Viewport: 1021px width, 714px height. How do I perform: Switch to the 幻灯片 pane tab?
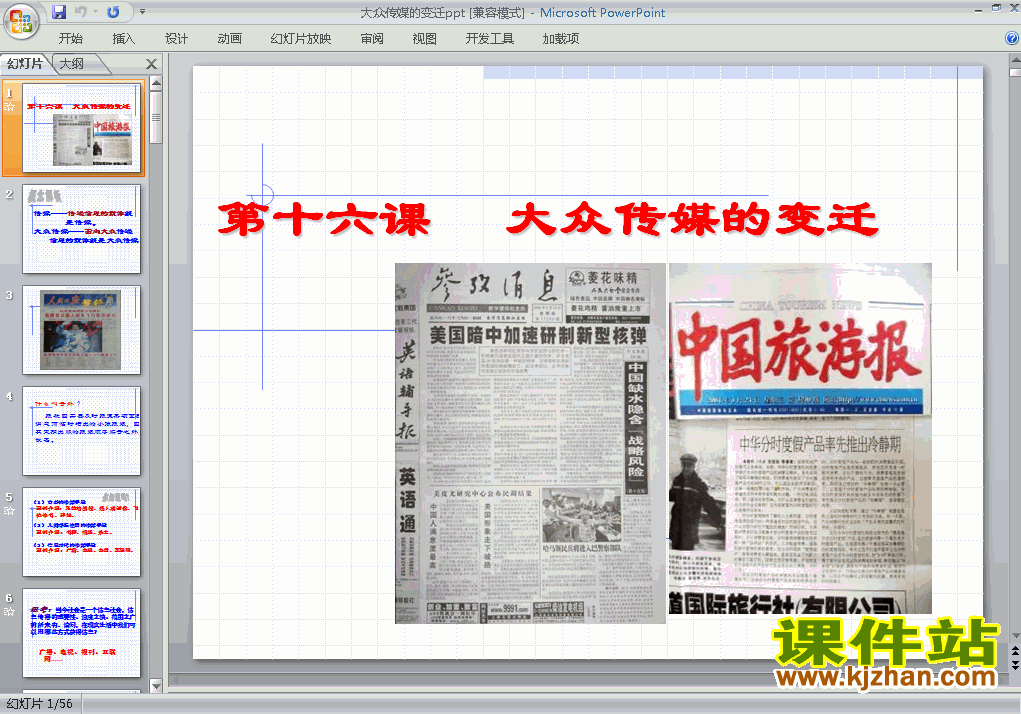(x=24, y=63)
